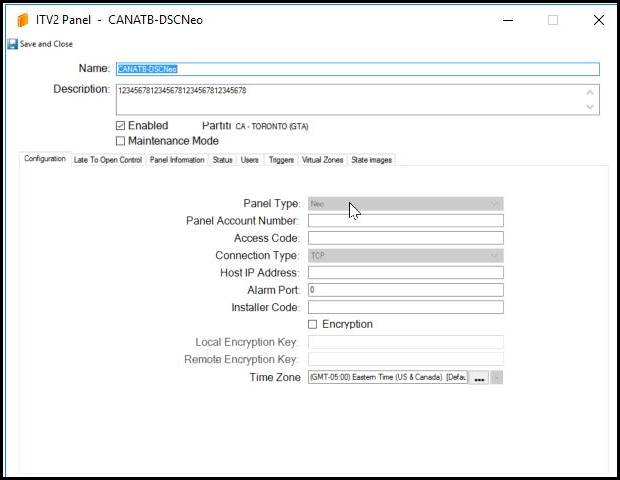Click into the Host IP Address field
Screen dimensions: 620x480
pos(405,273)
